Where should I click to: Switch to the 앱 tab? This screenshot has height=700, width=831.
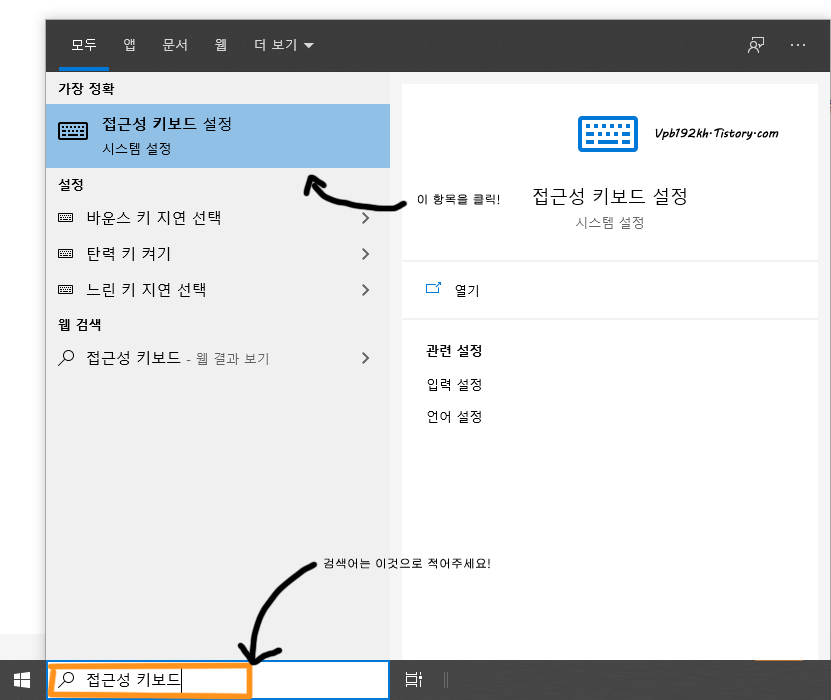(x=129, y=45)
